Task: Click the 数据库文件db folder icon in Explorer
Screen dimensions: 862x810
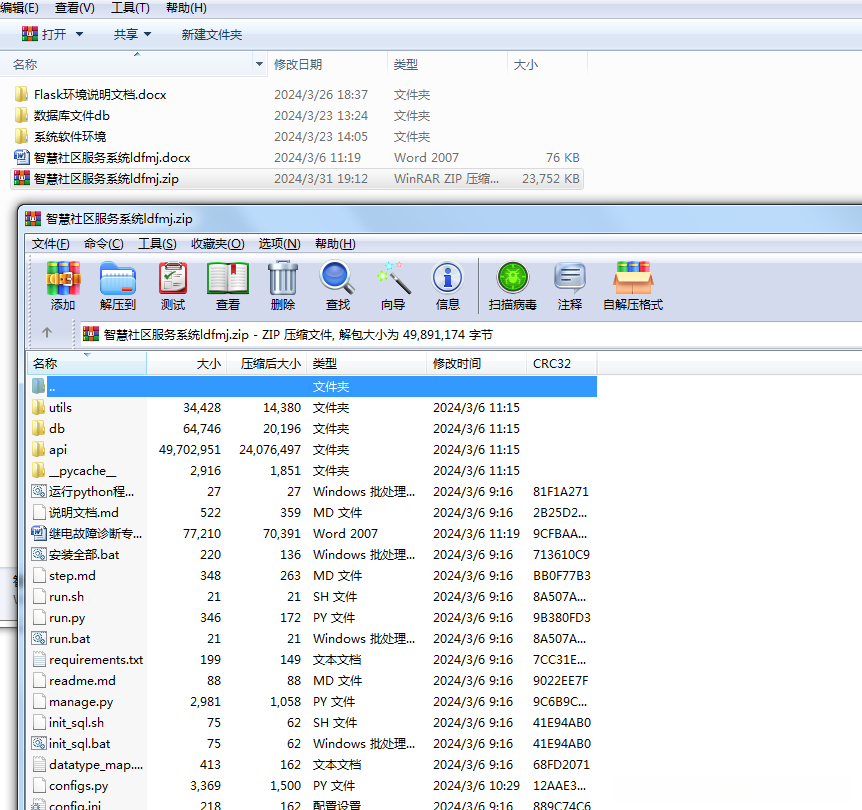Action: coord(21,115)
